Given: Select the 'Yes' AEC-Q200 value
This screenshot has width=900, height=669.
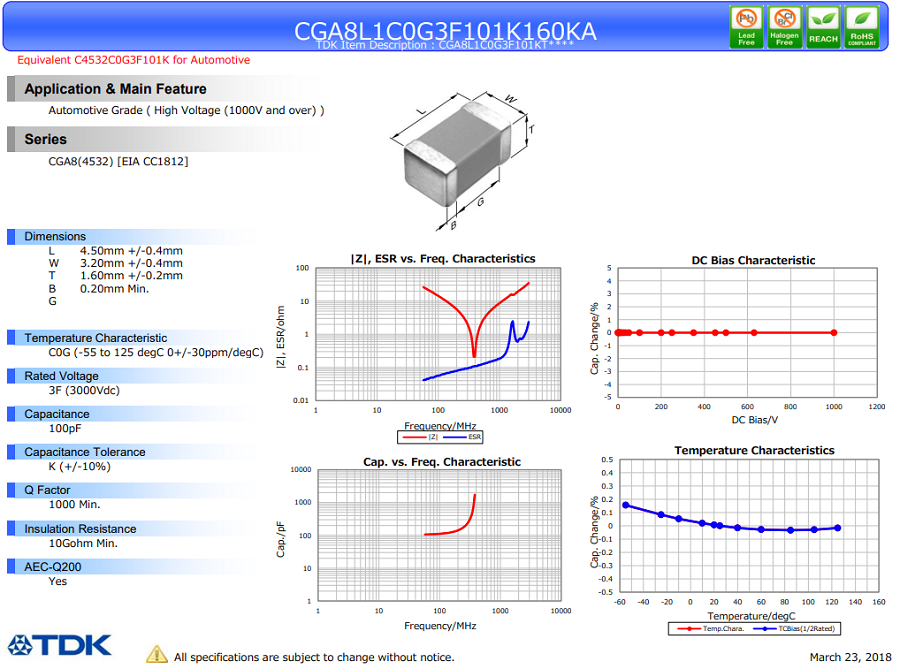Looking at the screenshot, I should pyautogui.click(x=57, y=581).
